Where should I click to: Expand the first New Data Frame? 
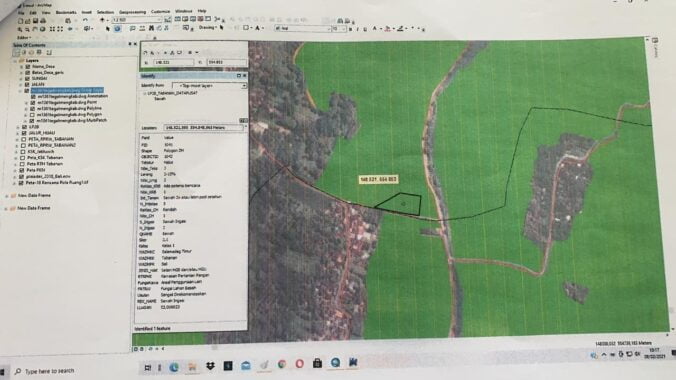pyautogui.click(x=7, y=195)
